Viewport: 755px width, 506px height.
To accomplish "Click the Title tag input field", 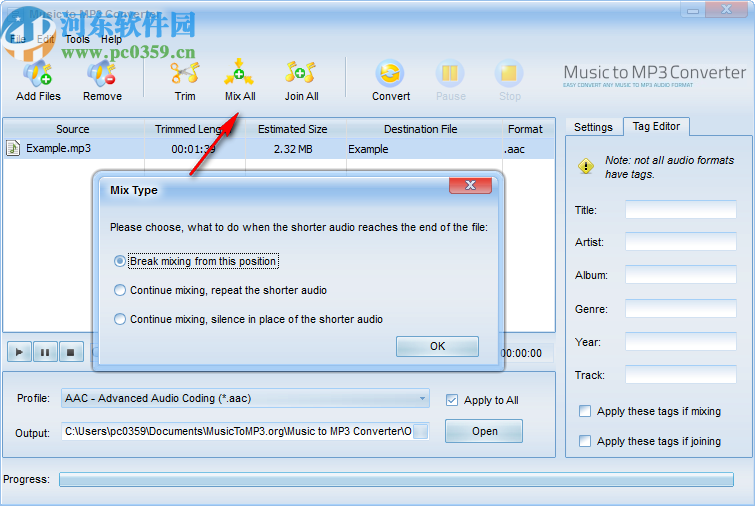I will tap(680, 210).
